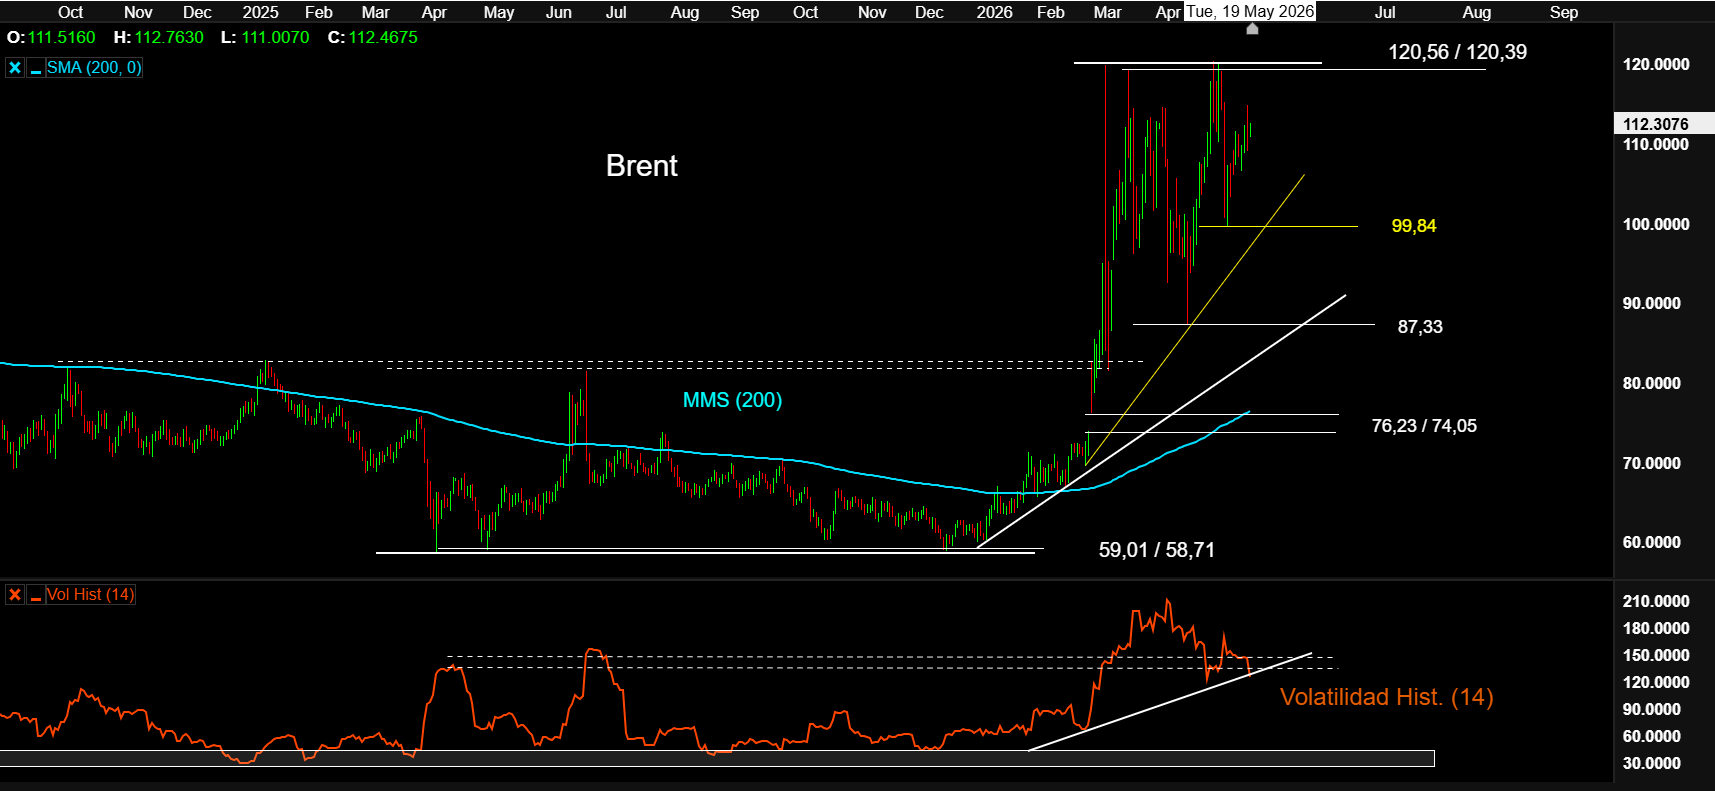Image resolution: width=1715 pixels, height=791 pixels.
Task: Click the 2025 label on time axis
Action: (260, 12)
